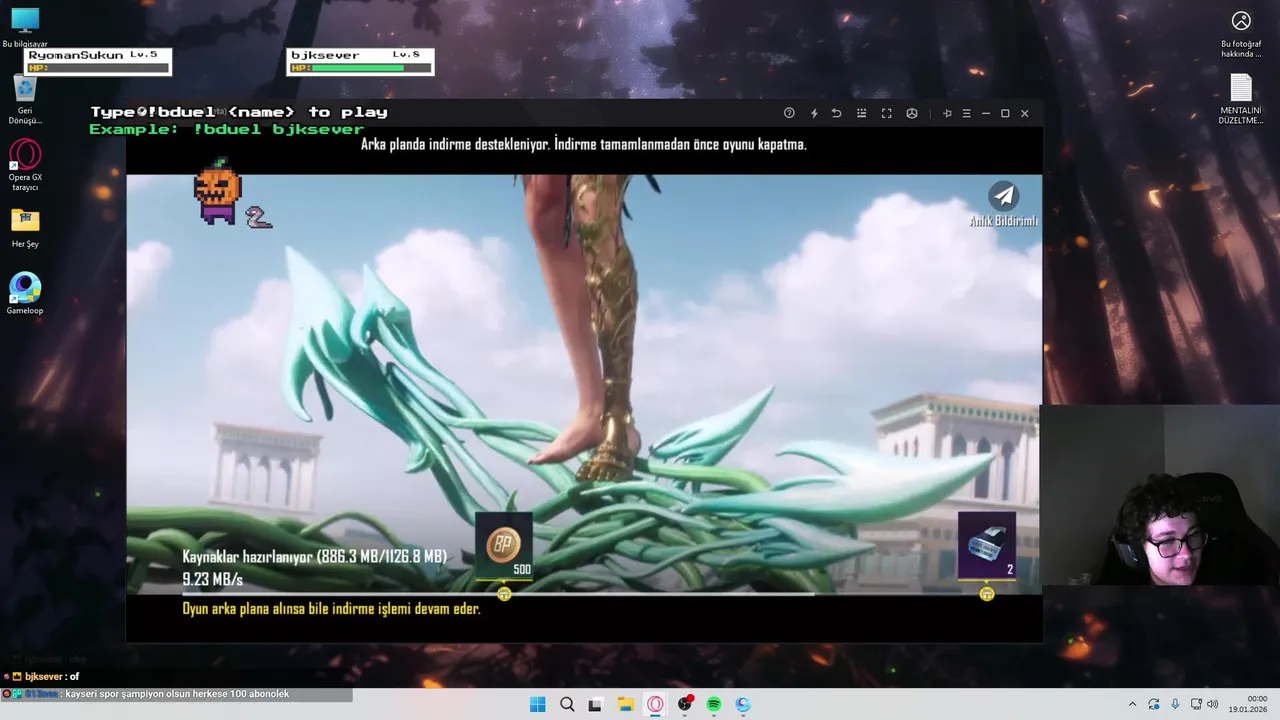The image size is (1280, 720).
Task: Open the keymapping grid icon in toolbar
Action: [861, 113]
